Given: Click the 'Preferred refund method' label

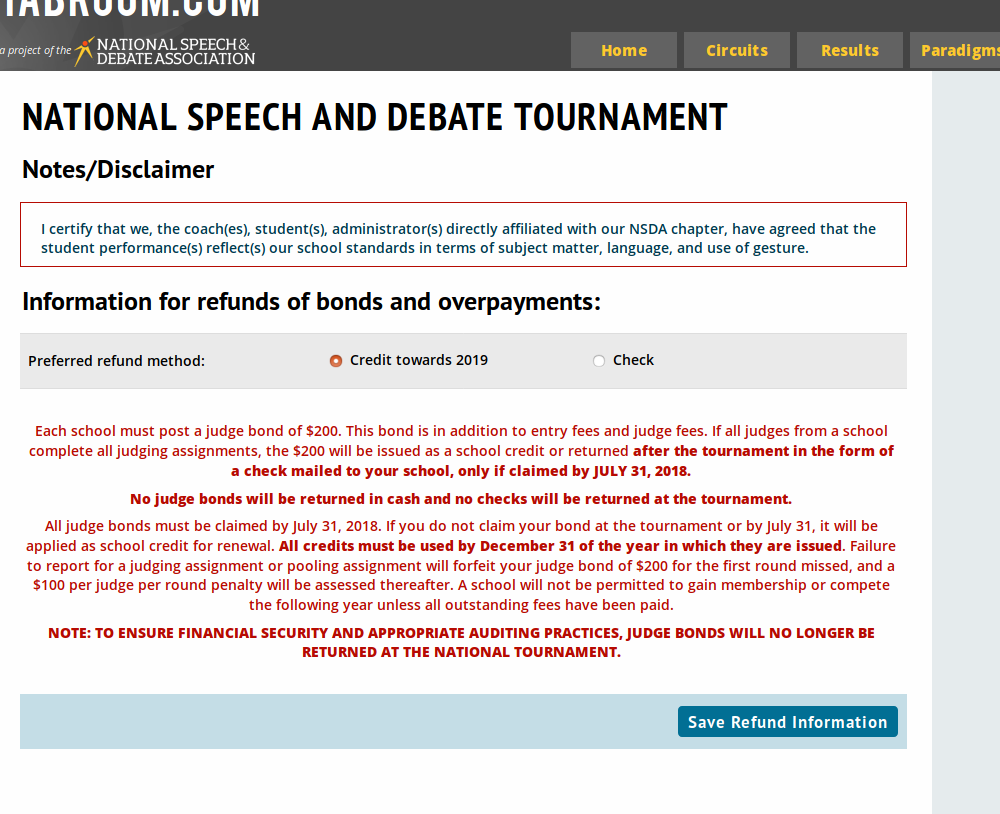Looking at the screenshot, I should tap(116, 361).
